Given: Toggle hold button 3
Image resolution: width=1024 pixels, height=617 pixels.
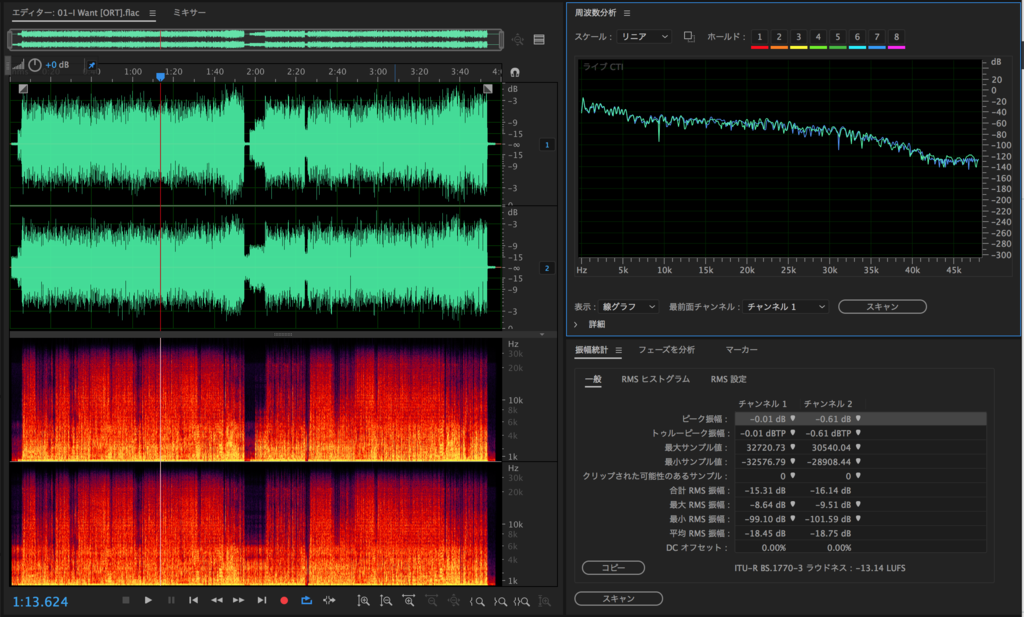Looking at the screenshot, I should (799, 37).
